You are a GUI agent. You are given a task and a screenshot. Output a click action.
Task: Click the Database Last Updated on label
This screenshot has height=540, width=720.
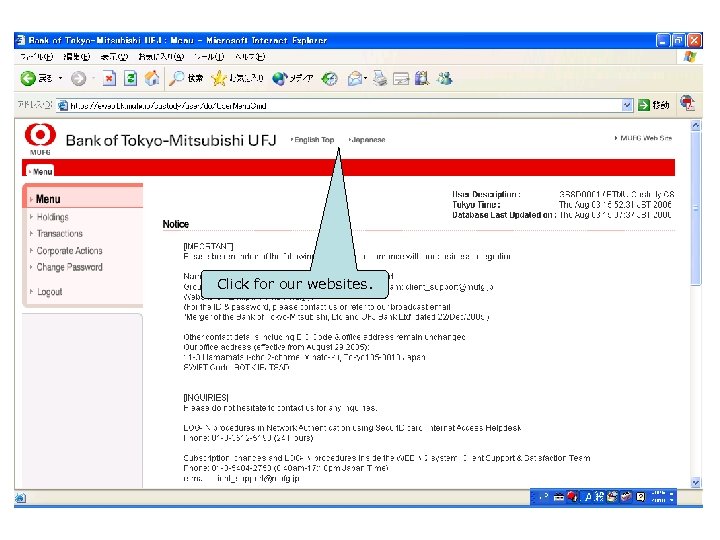point(504,215)
